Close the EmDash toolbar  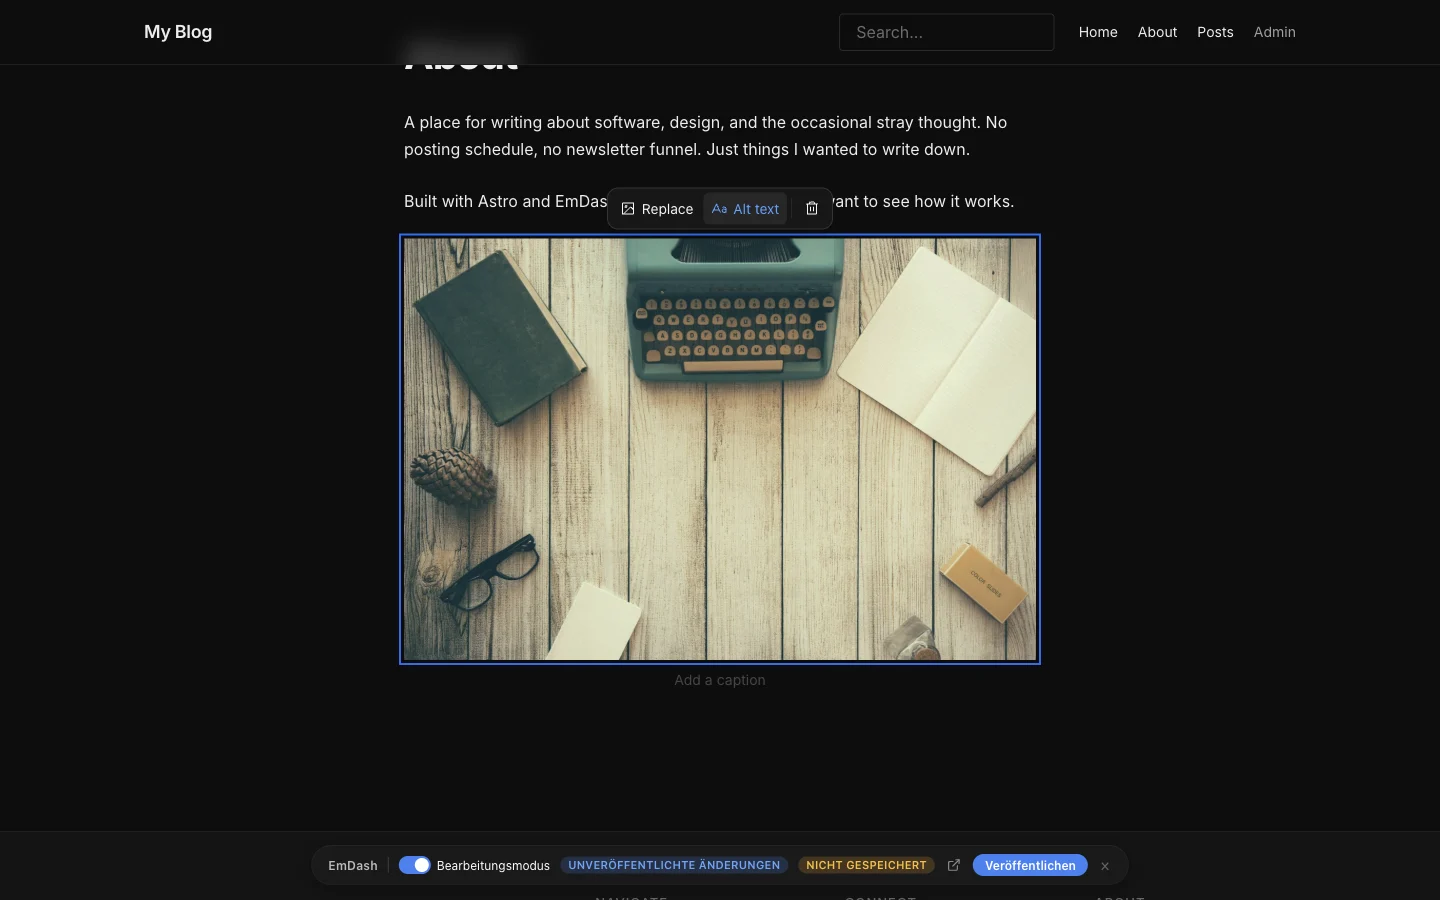(1105, 866)
